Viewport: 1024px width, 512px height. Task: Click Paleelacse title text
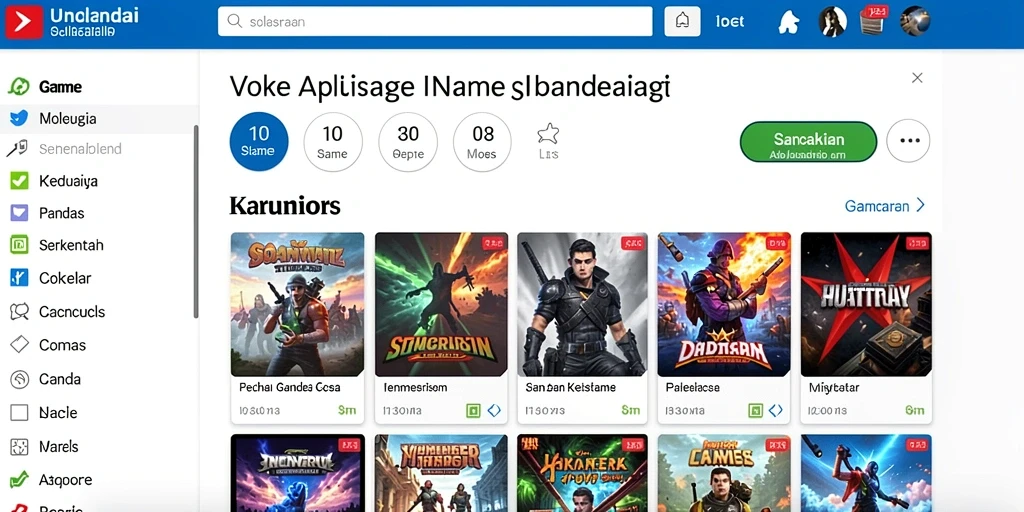coord(692,387)
